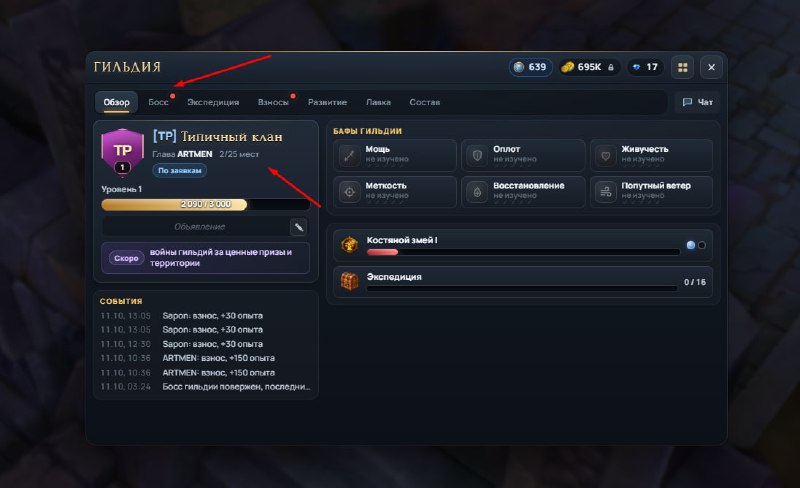Close the guild window
The image size is (800, 488).
pyautogui.click(x=711, y=67)
